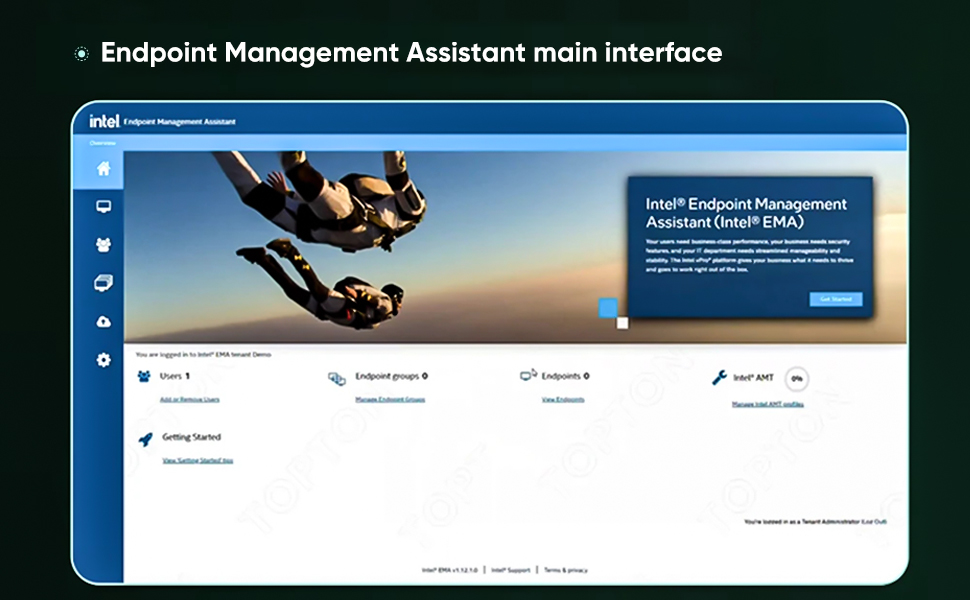Open the Intel Support footer link
970x600 pixels.
[x=511, y=570]
